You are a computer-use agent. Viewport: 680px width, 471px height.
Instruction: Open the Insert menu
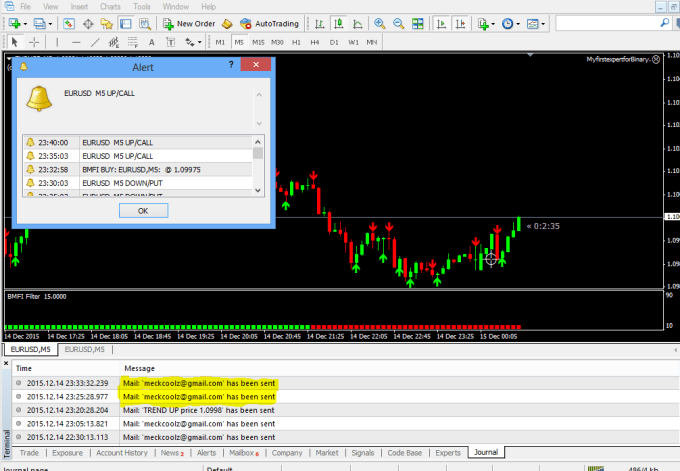coord(79,7)
